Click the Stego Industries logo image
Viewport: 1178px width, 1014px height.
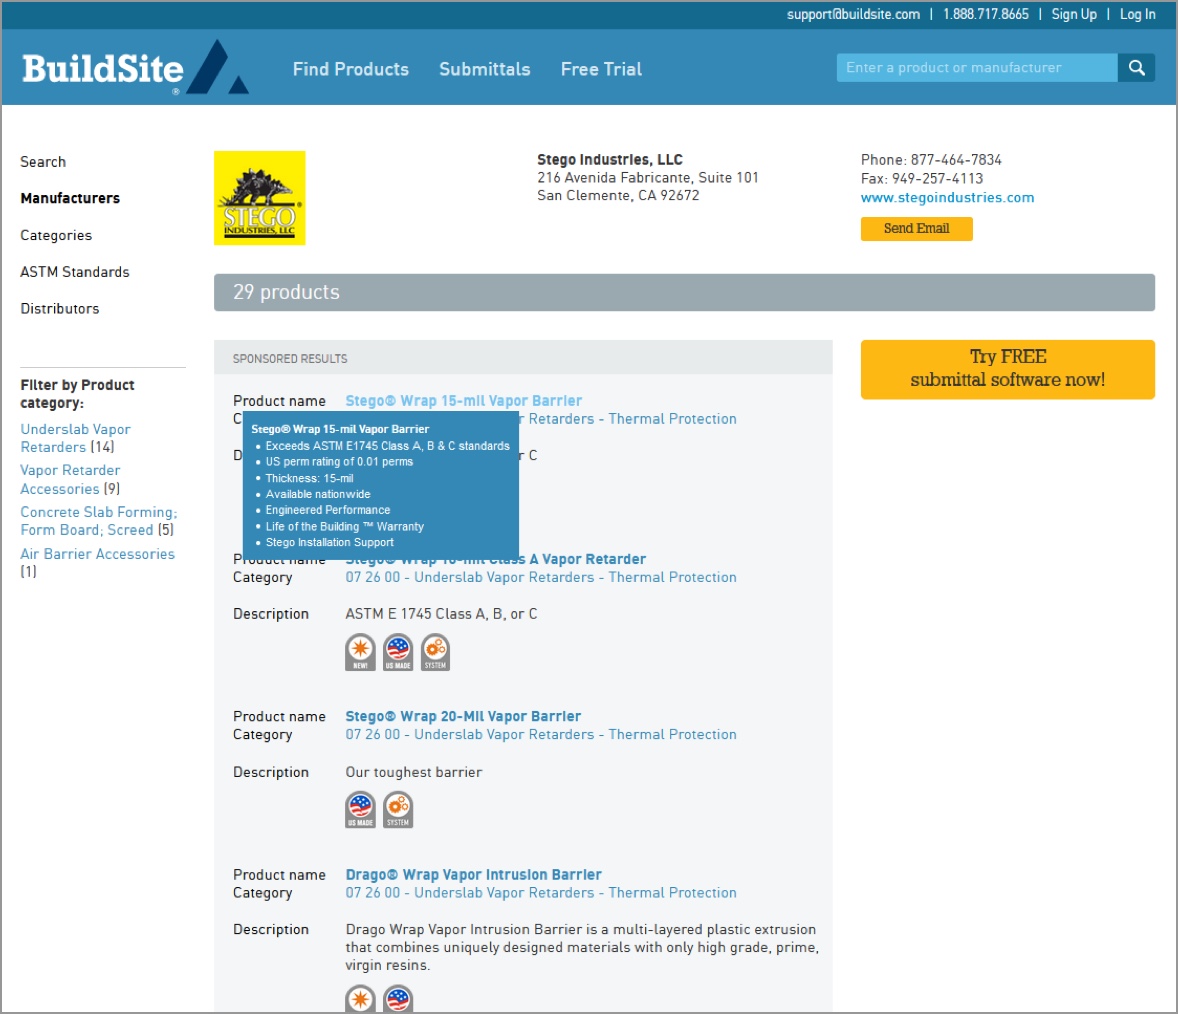click(260, 198)
